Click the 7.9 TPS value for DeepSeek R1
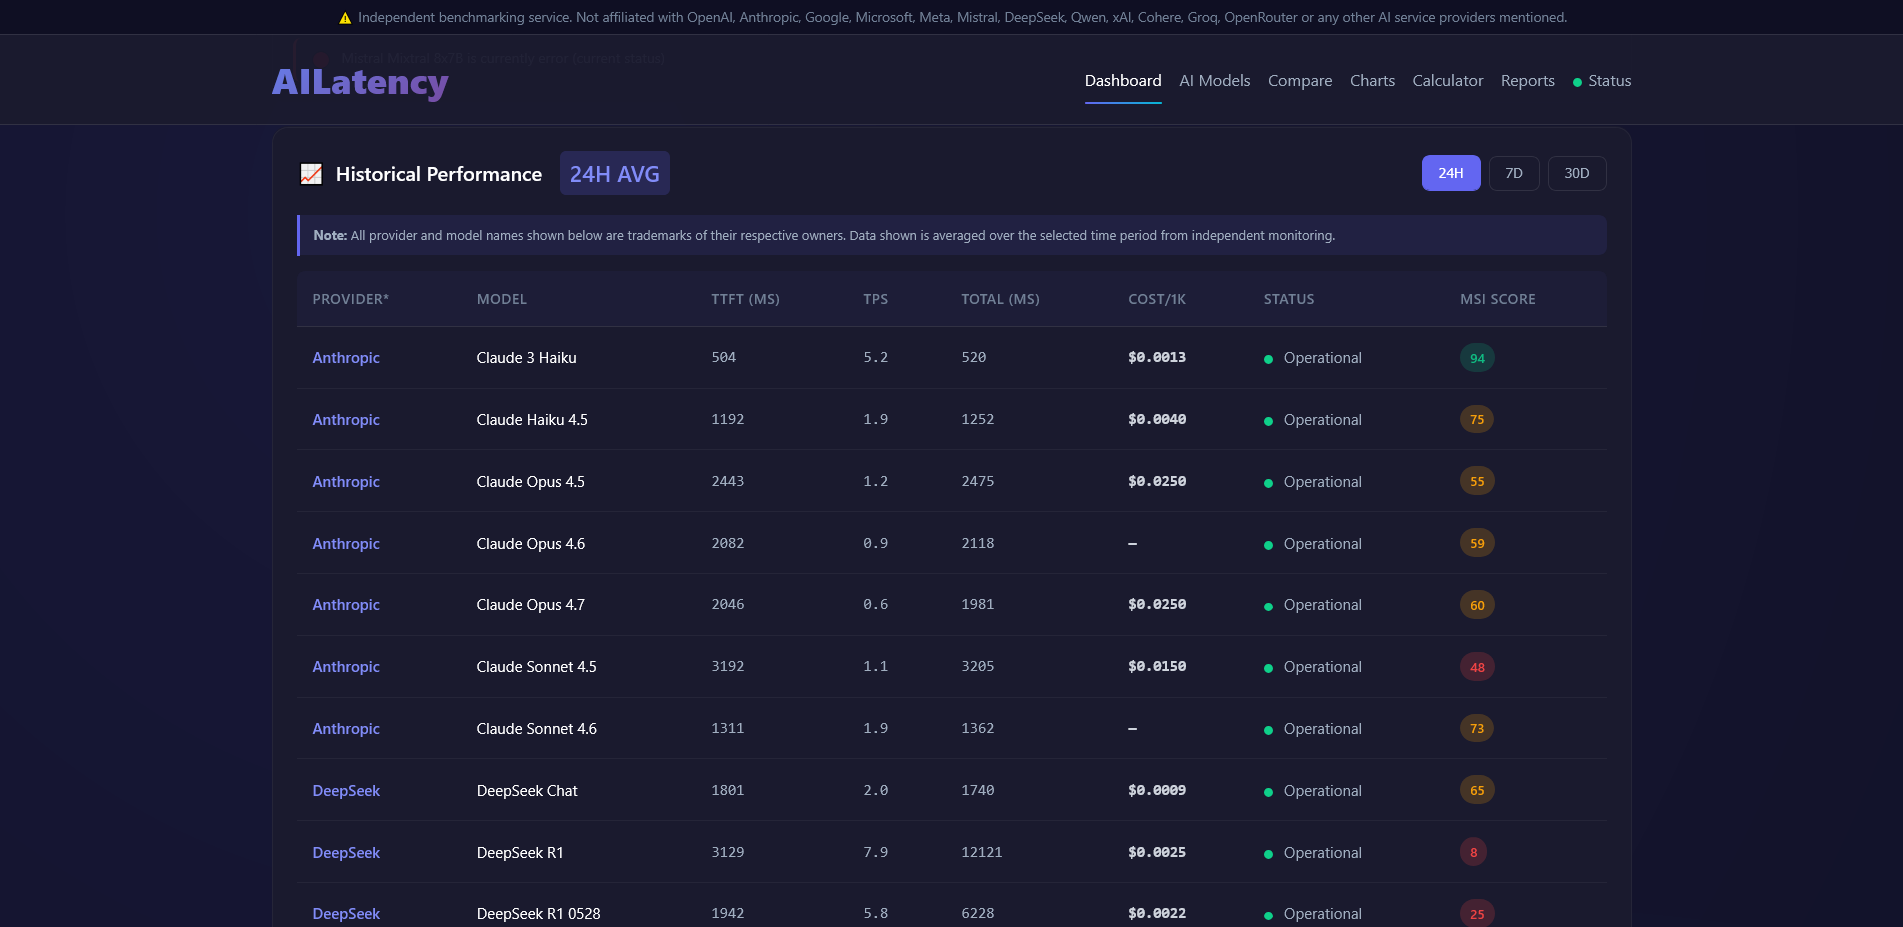The height and width of the screenshot is (927, 1903). pos(876,853)
